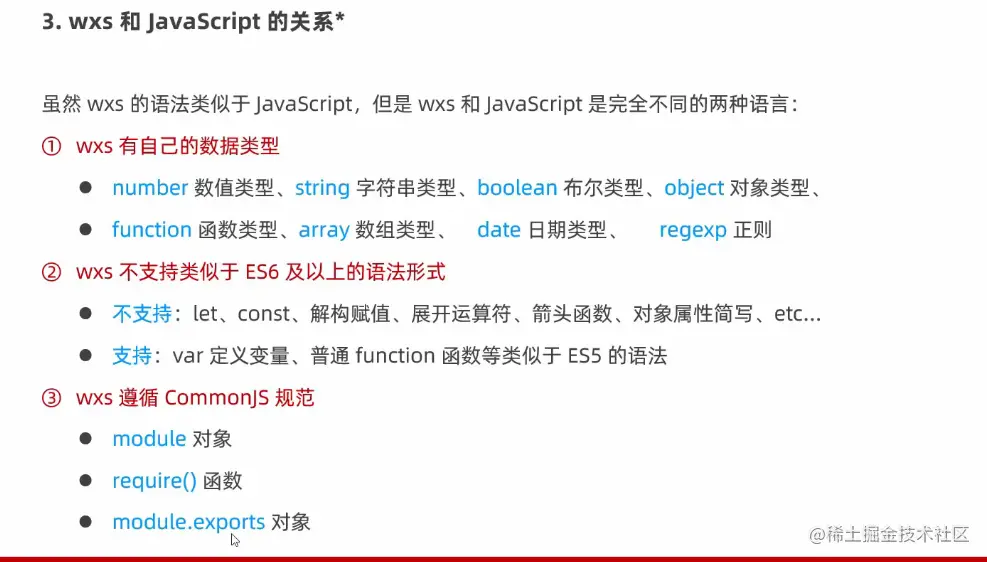987x562 pixels.
Task: Click the blue 'number' keyword
Action: (150, 188)
